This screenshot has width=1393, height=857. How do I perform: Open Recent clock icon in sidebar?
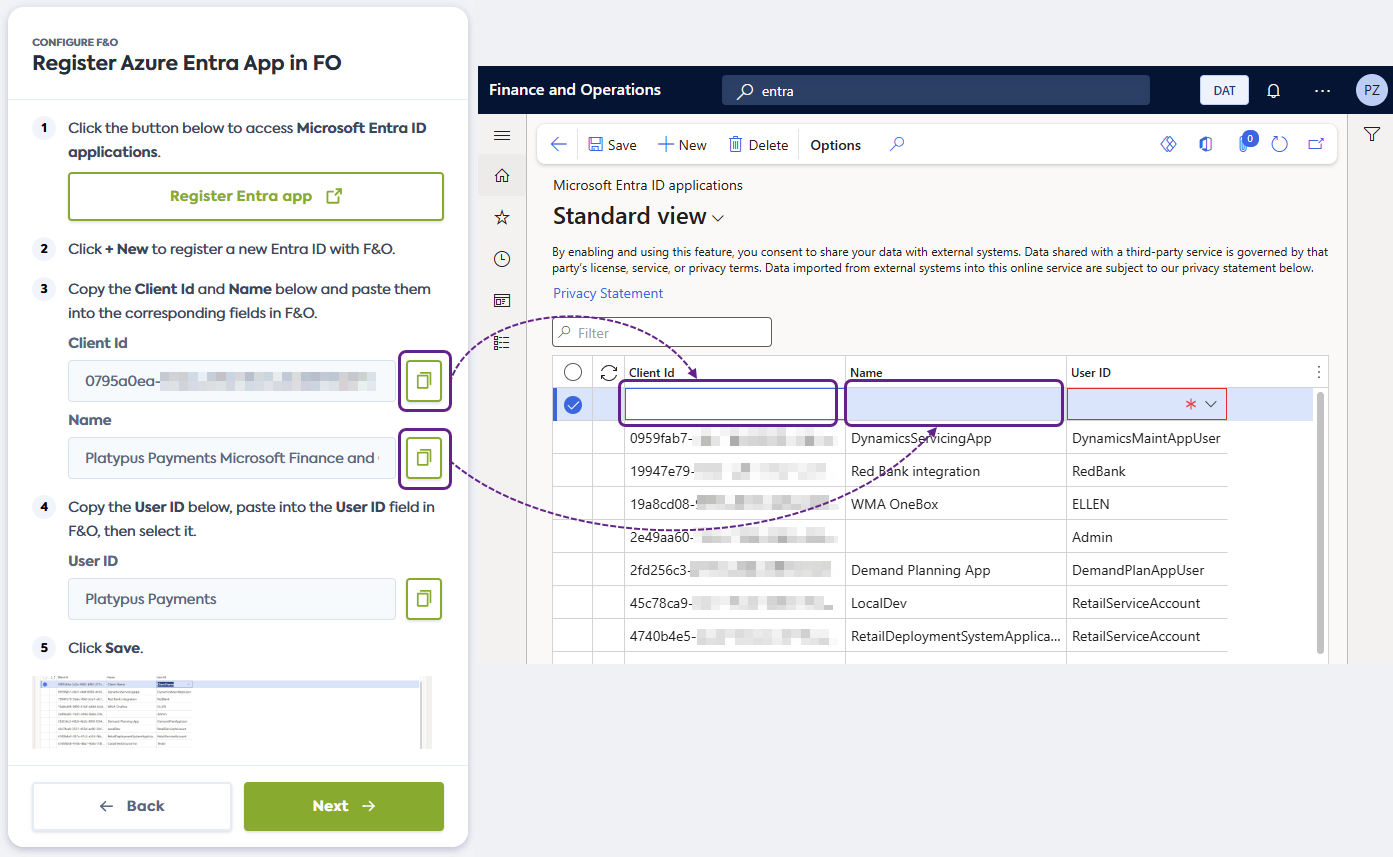click(502, 259)
